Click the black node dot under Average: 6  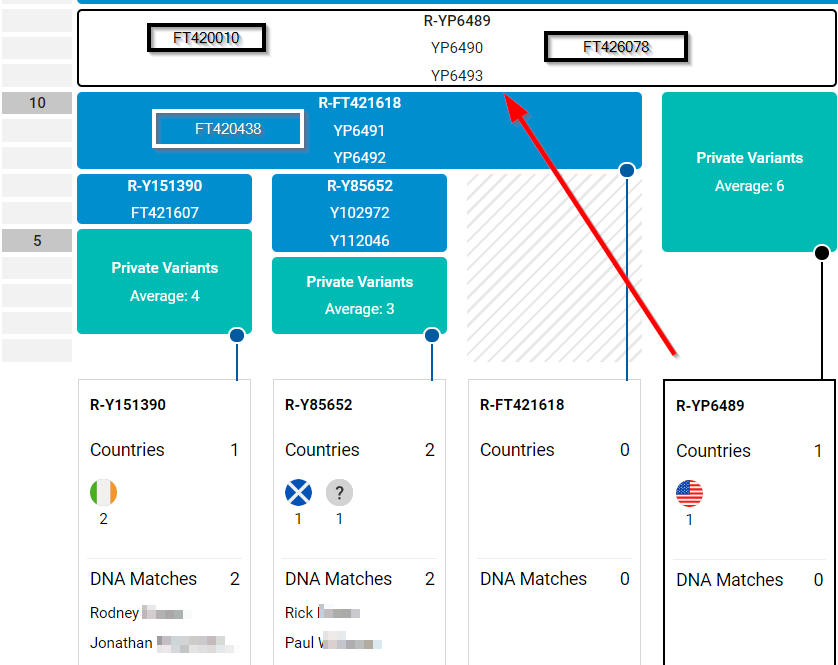click(x=822, y=253)
